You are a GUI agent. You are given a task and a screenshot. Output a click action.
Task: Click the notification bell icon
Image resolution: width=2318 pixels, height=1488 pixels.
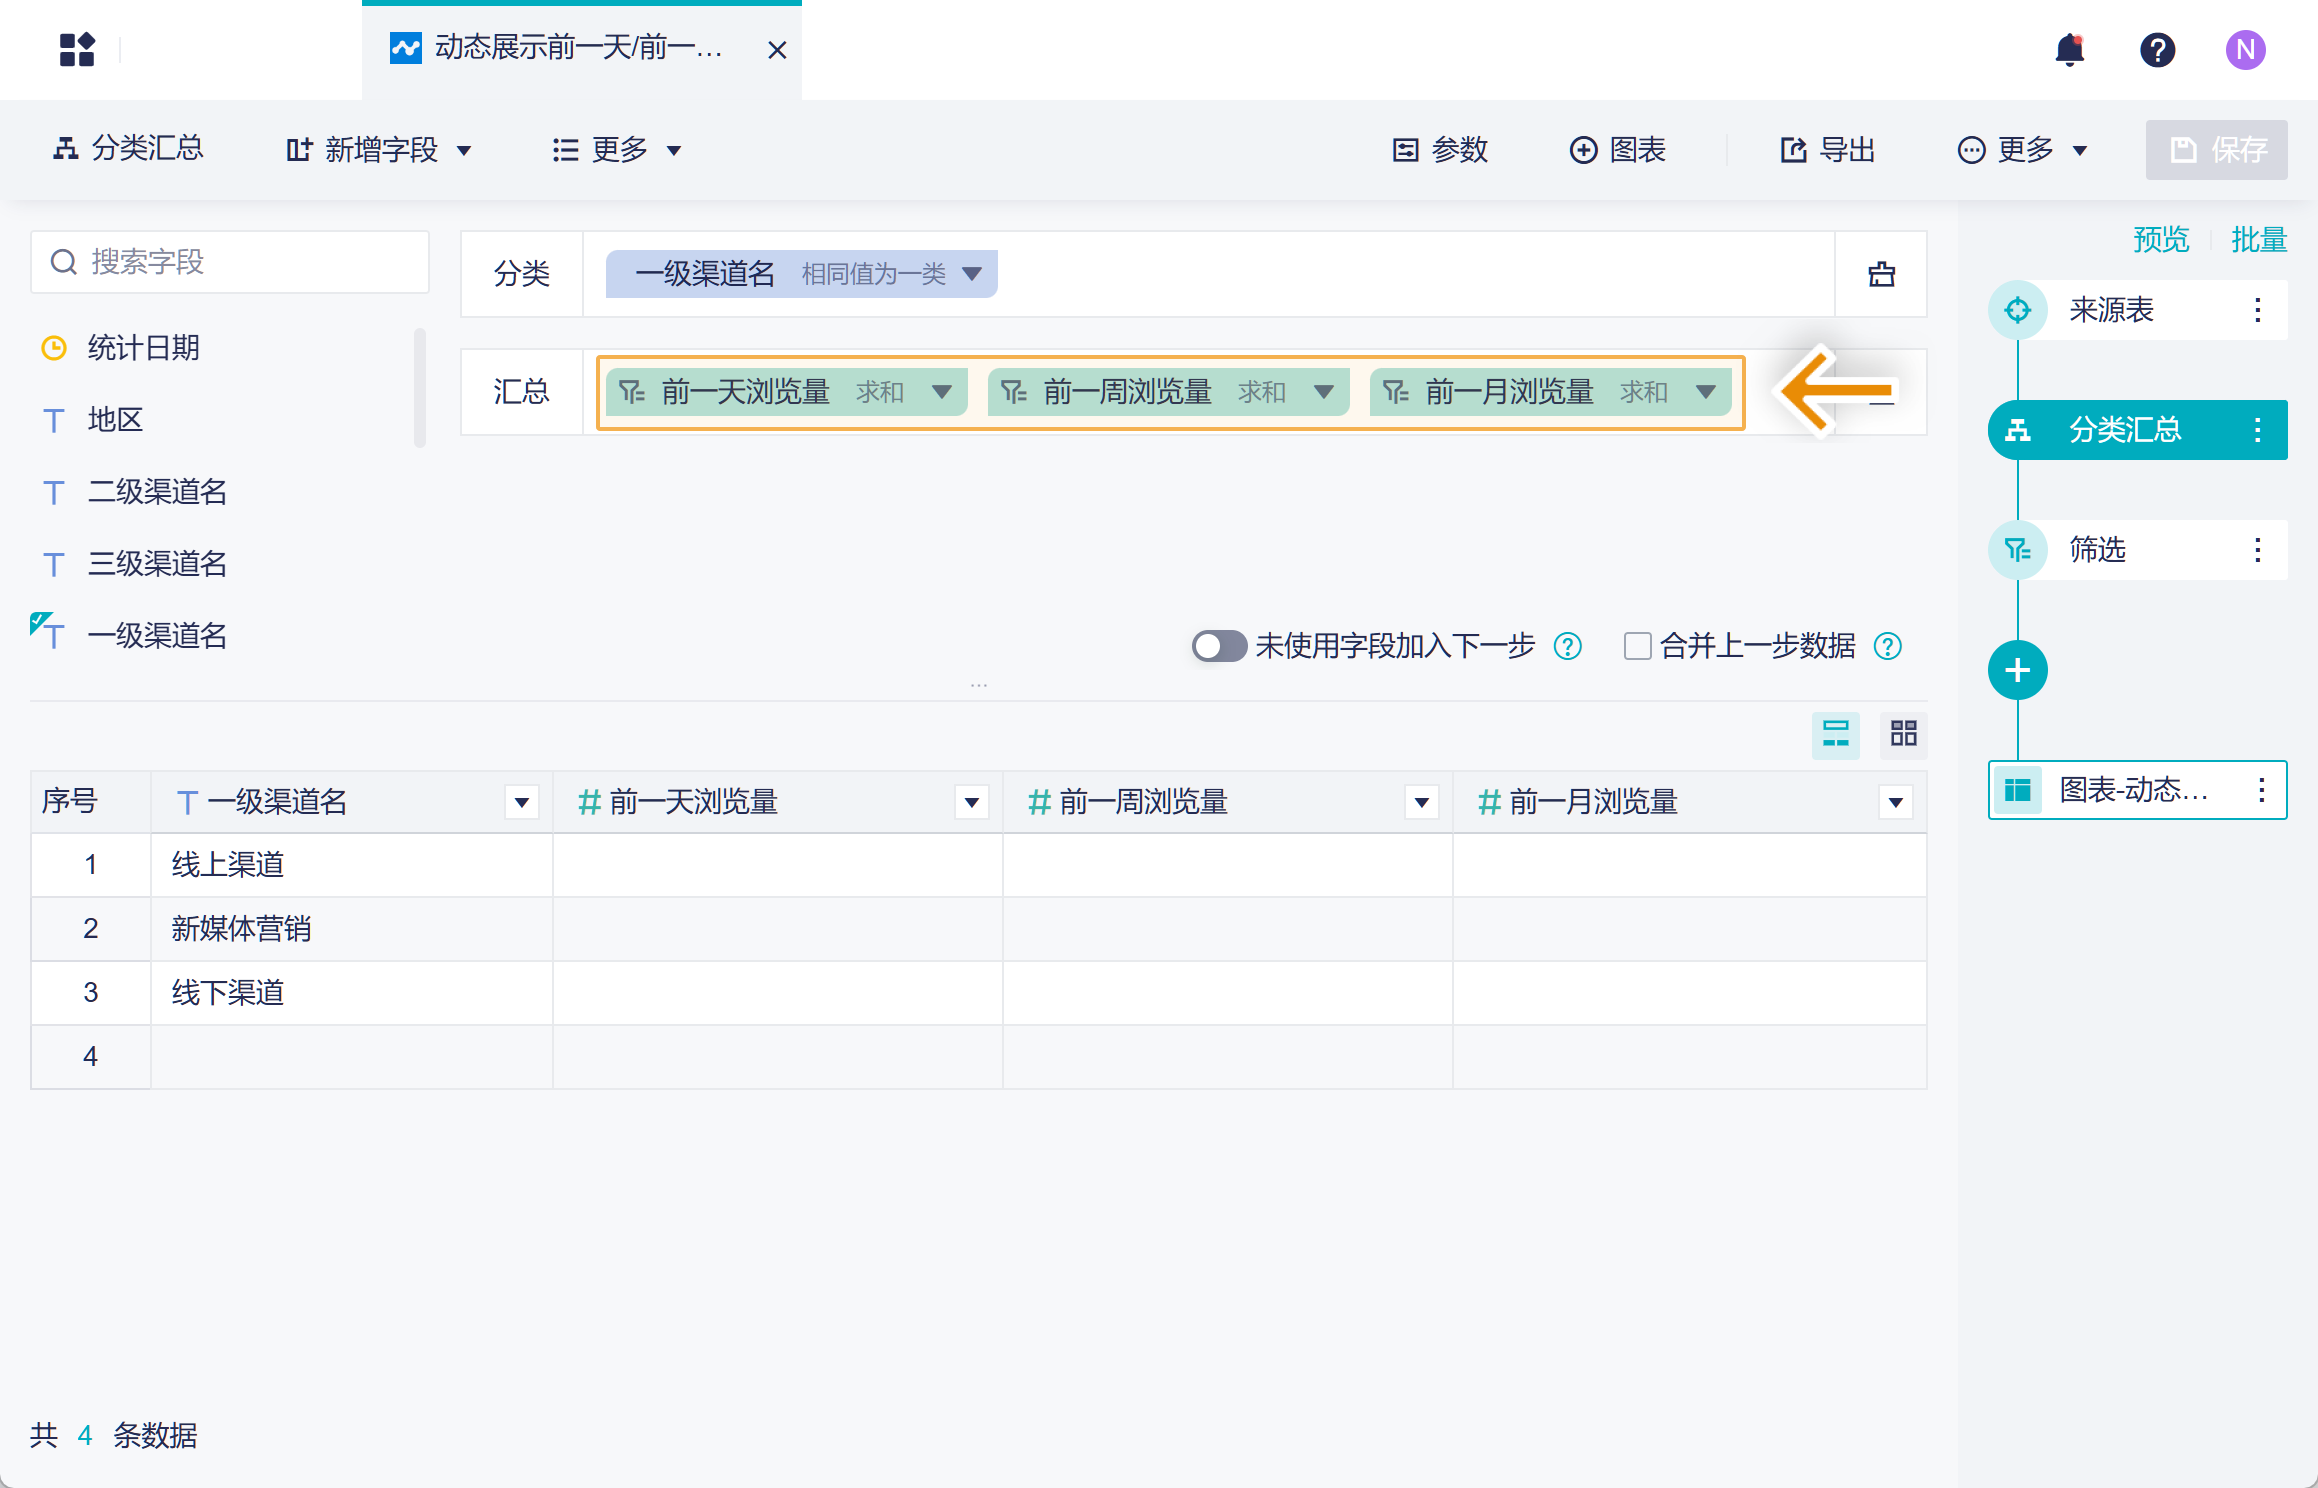tap(2069, 50)
